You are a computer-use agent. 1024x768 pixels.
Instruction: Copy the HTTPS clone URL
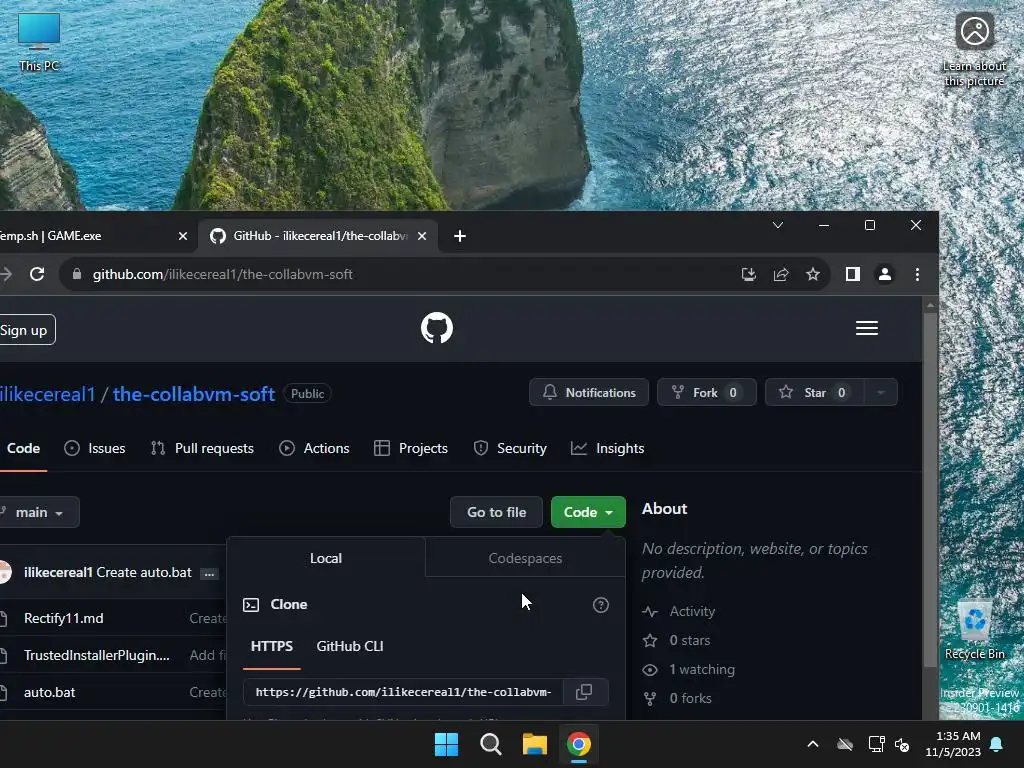[x=584, y=692]
